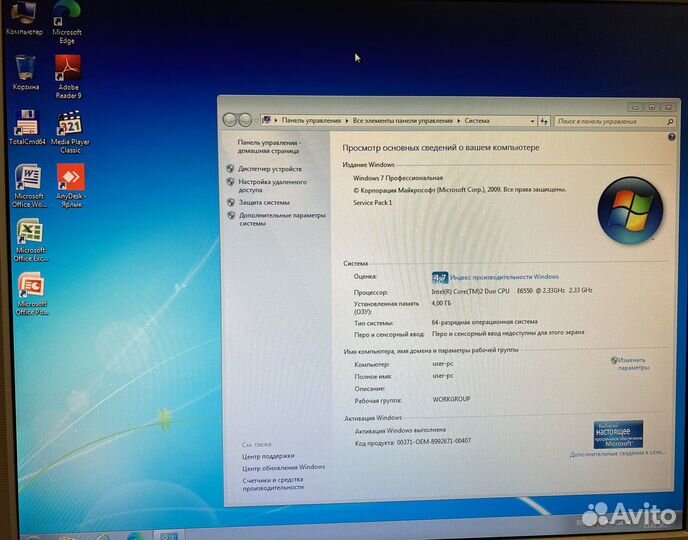Click the Windows 7 Профессиональная edition text
Viewport: 688px width, 540px height.
tap(398, 178)
